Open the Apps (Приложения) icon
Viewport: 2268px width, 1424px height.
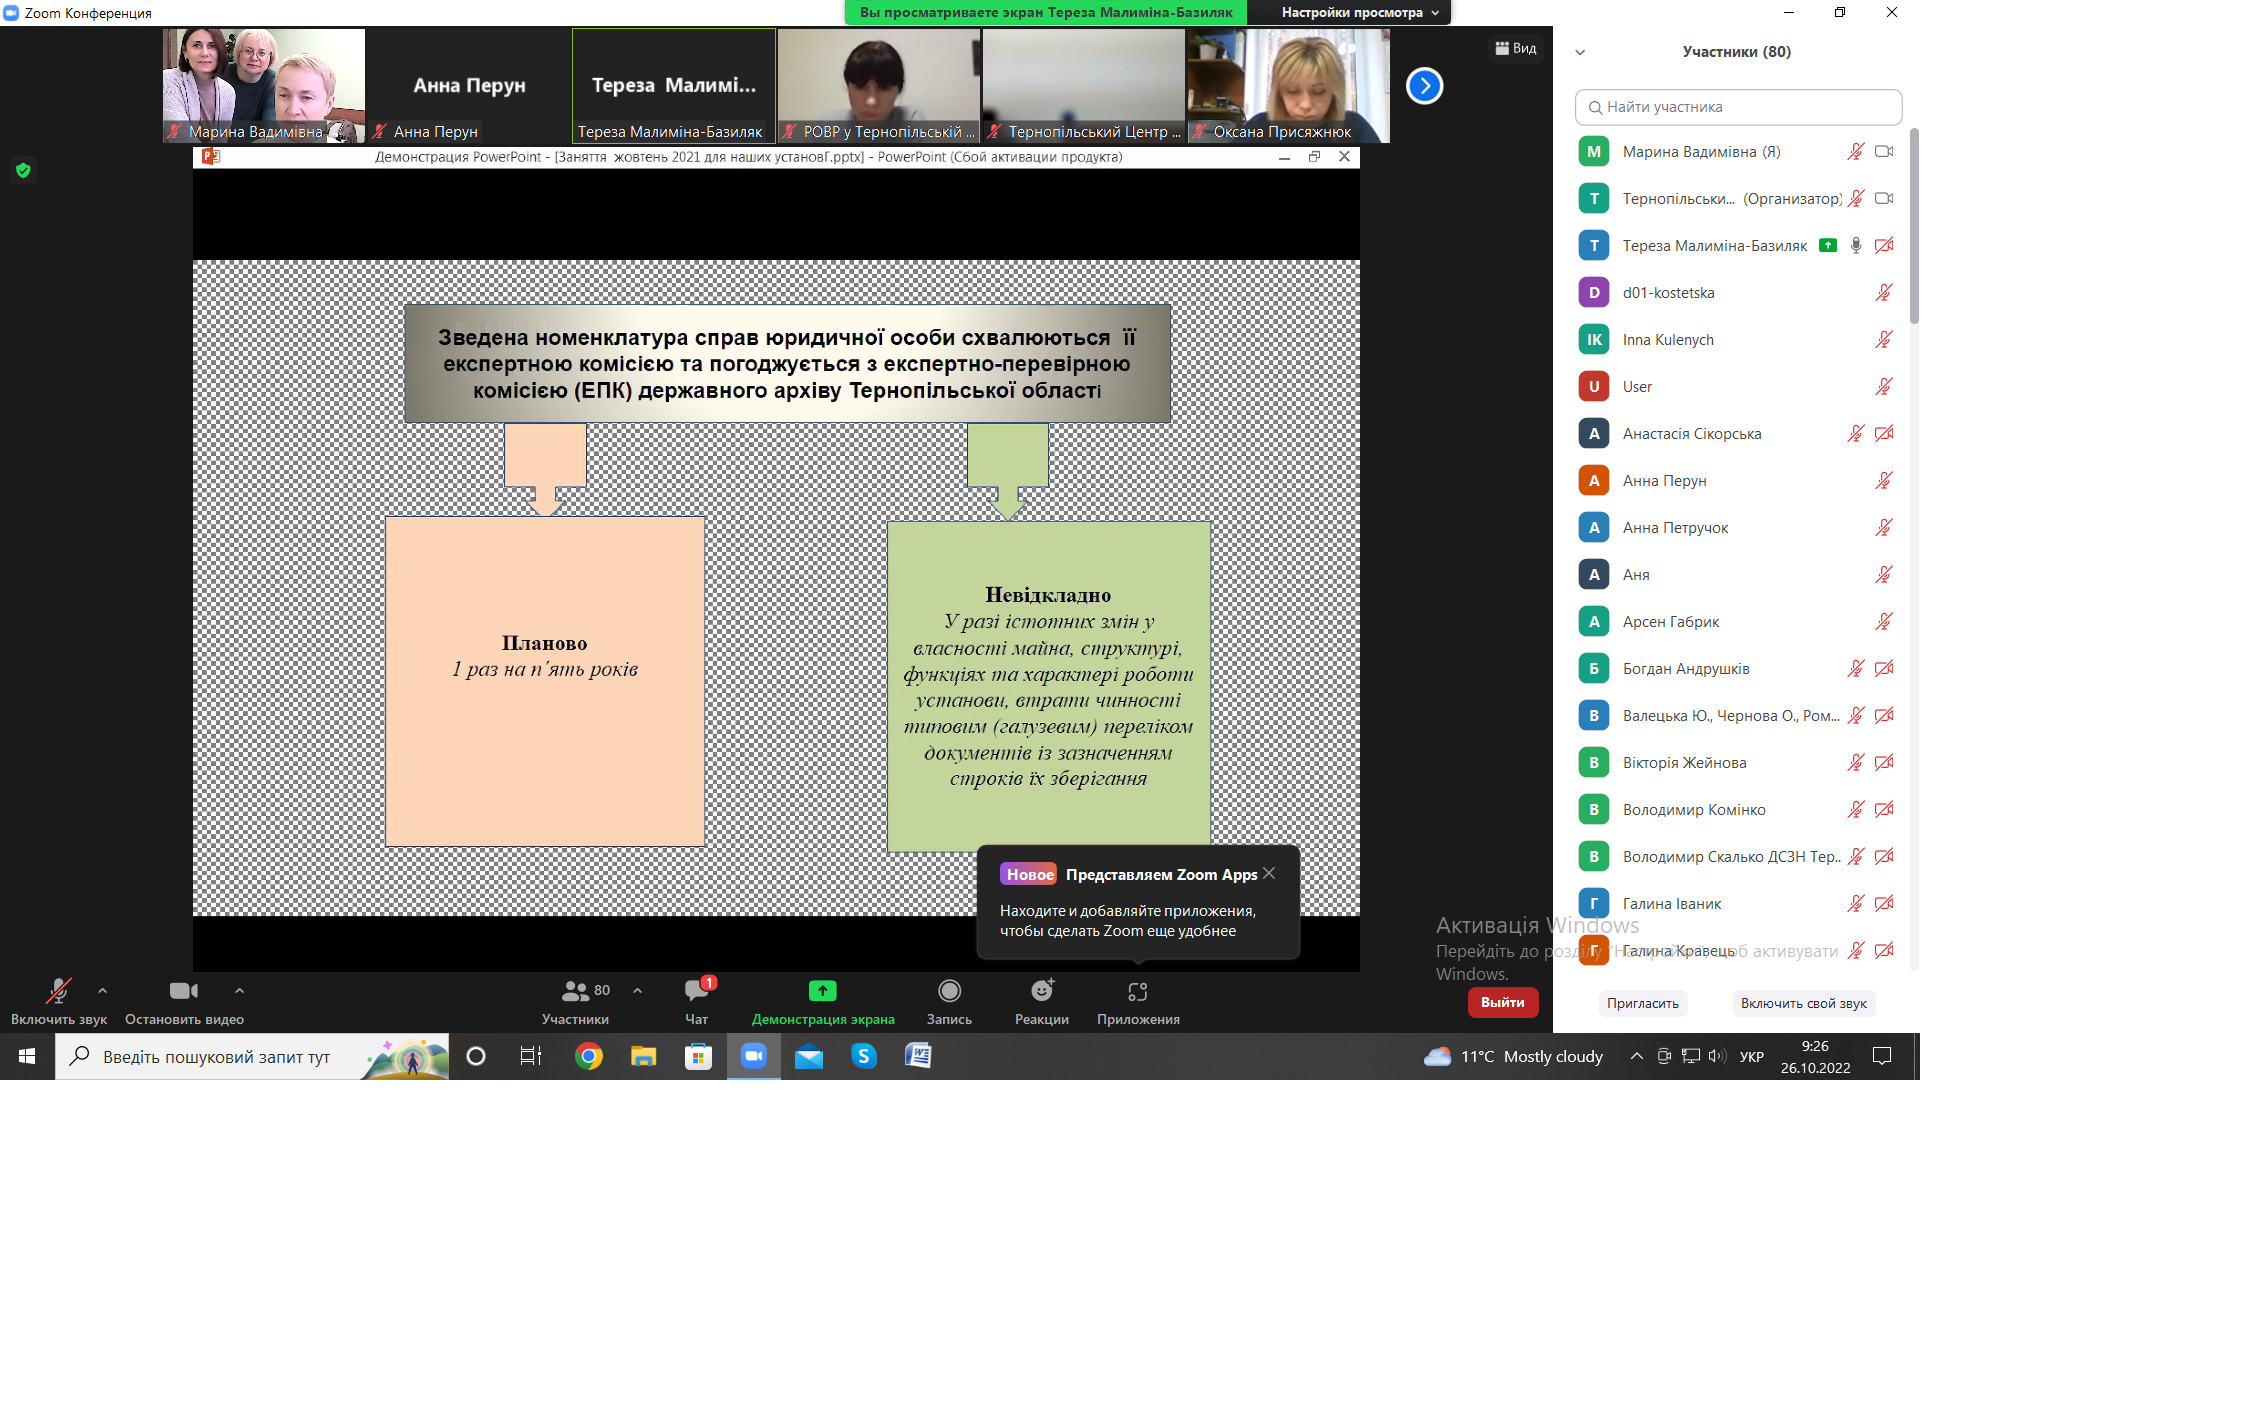(1137, 991)
